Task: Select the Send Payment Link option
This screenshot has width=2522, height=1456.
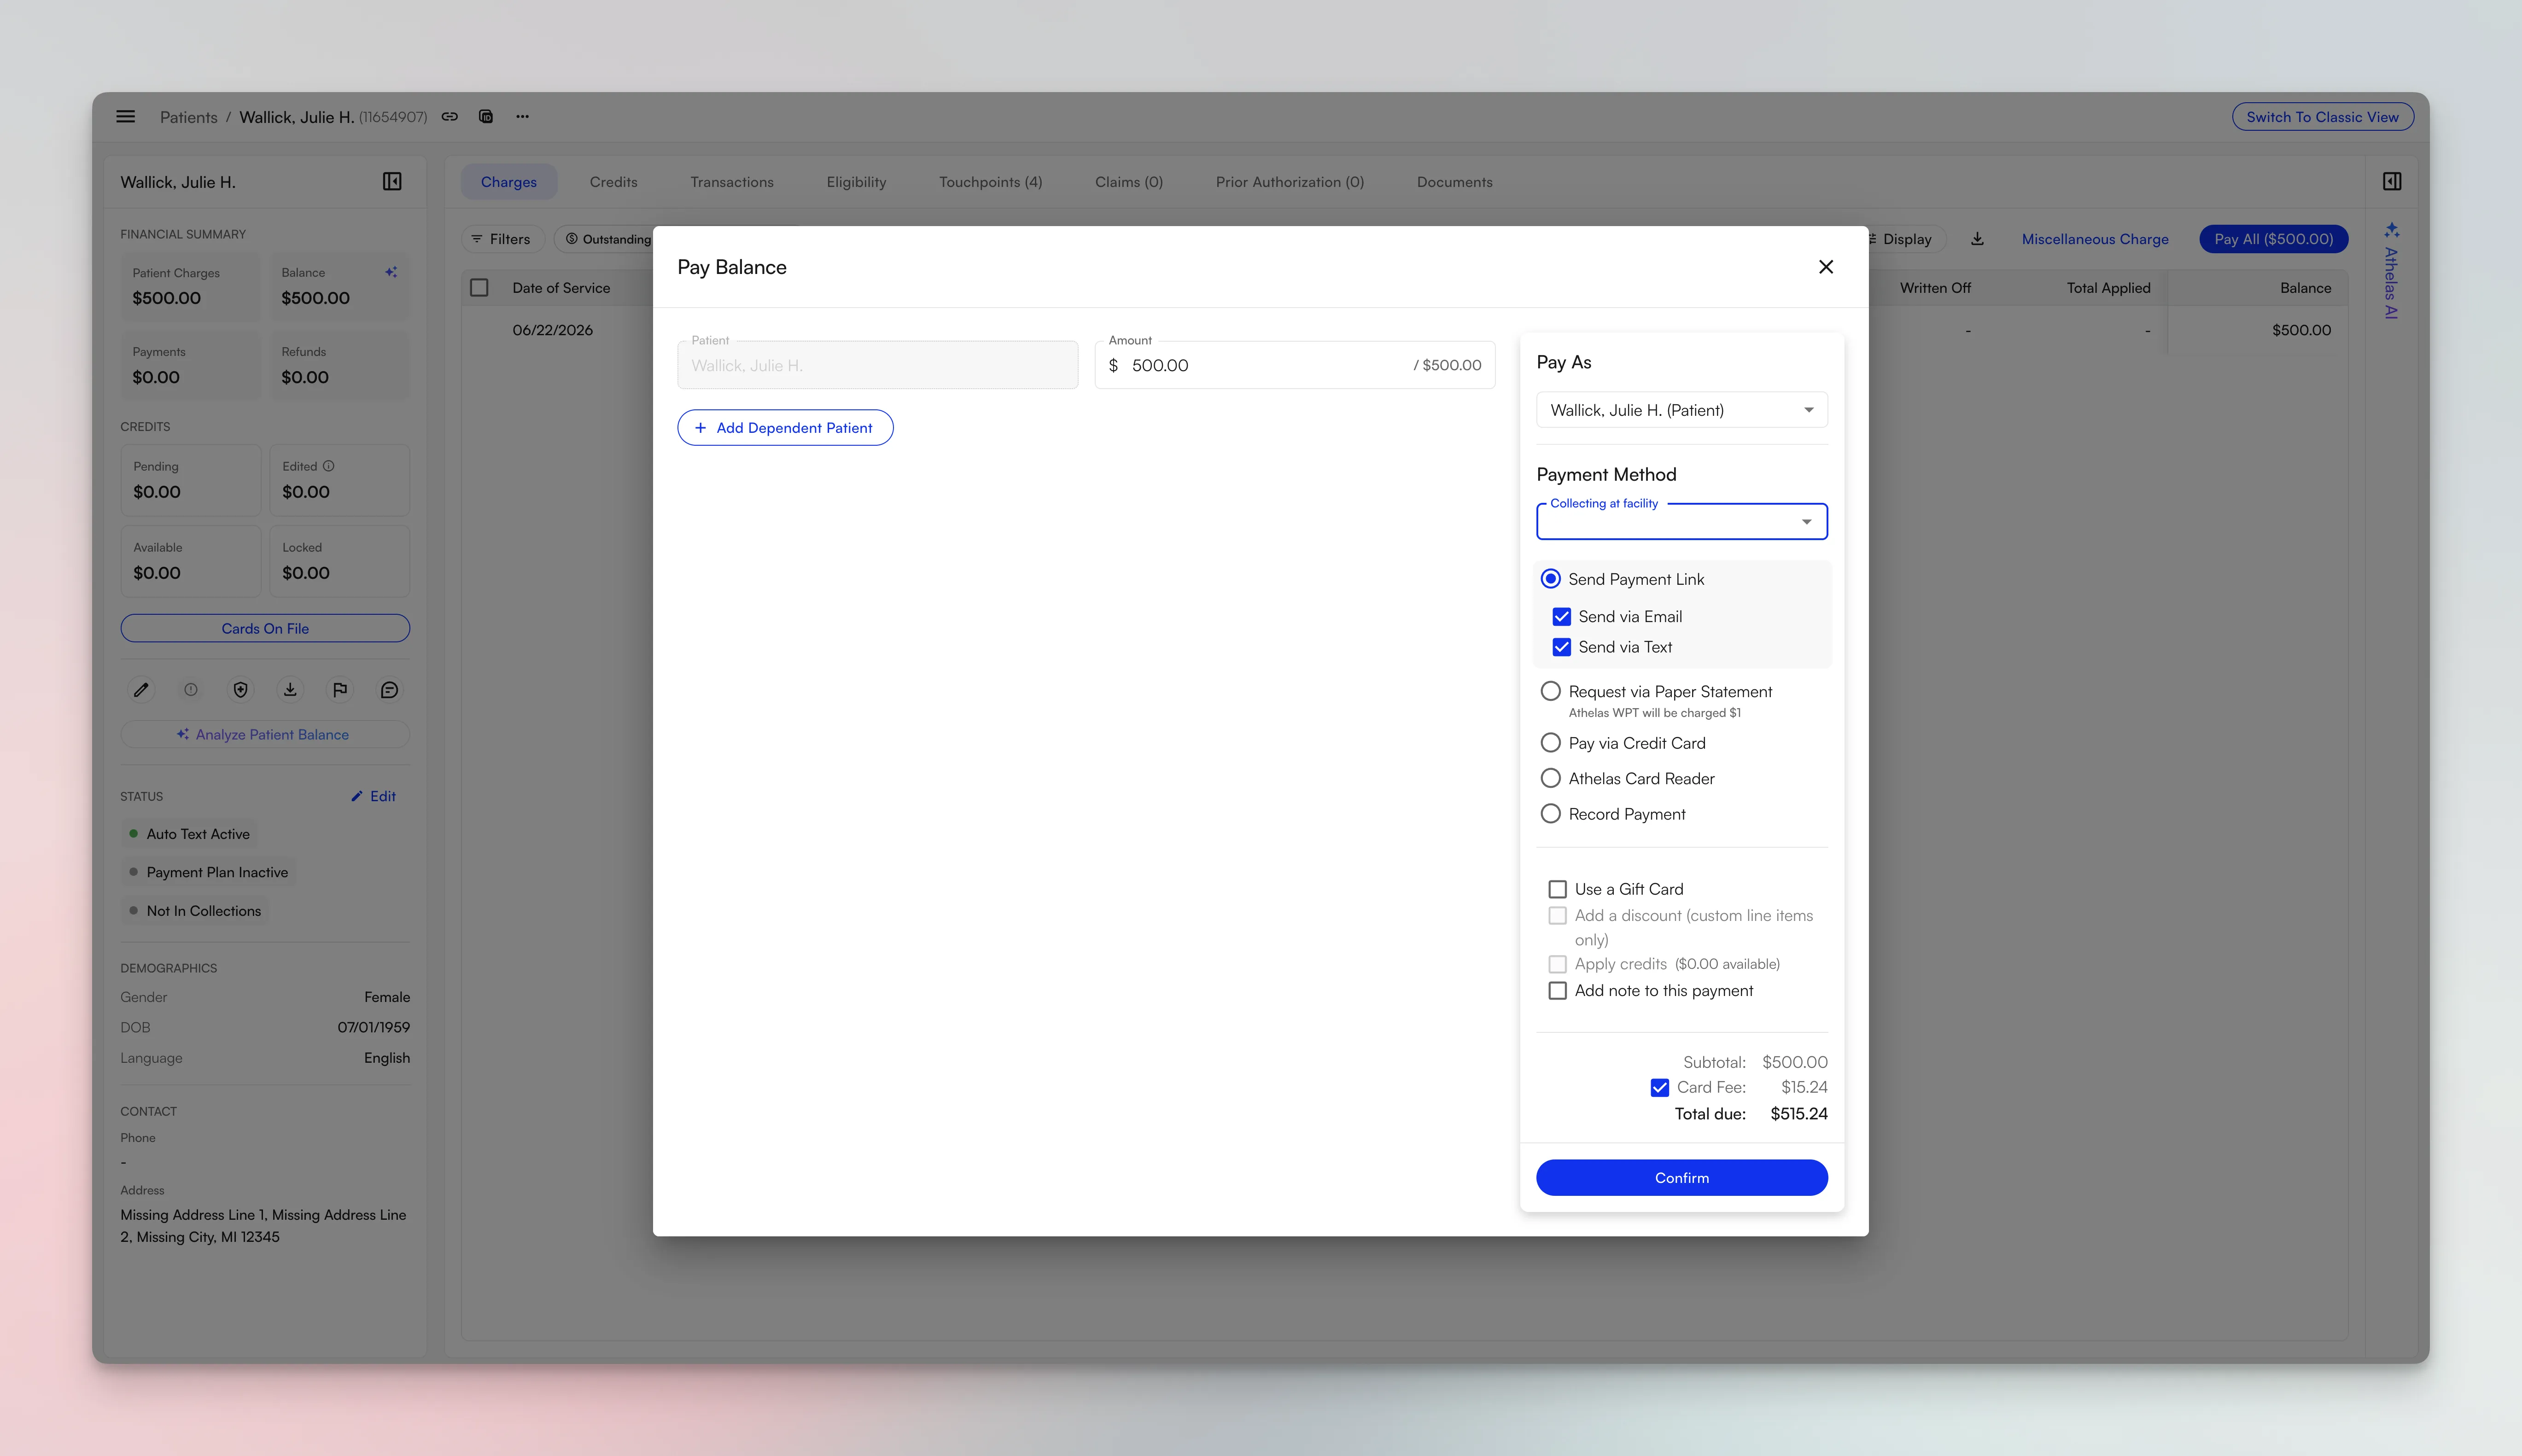Action: pyautogui.click(x=1551, y=579)
